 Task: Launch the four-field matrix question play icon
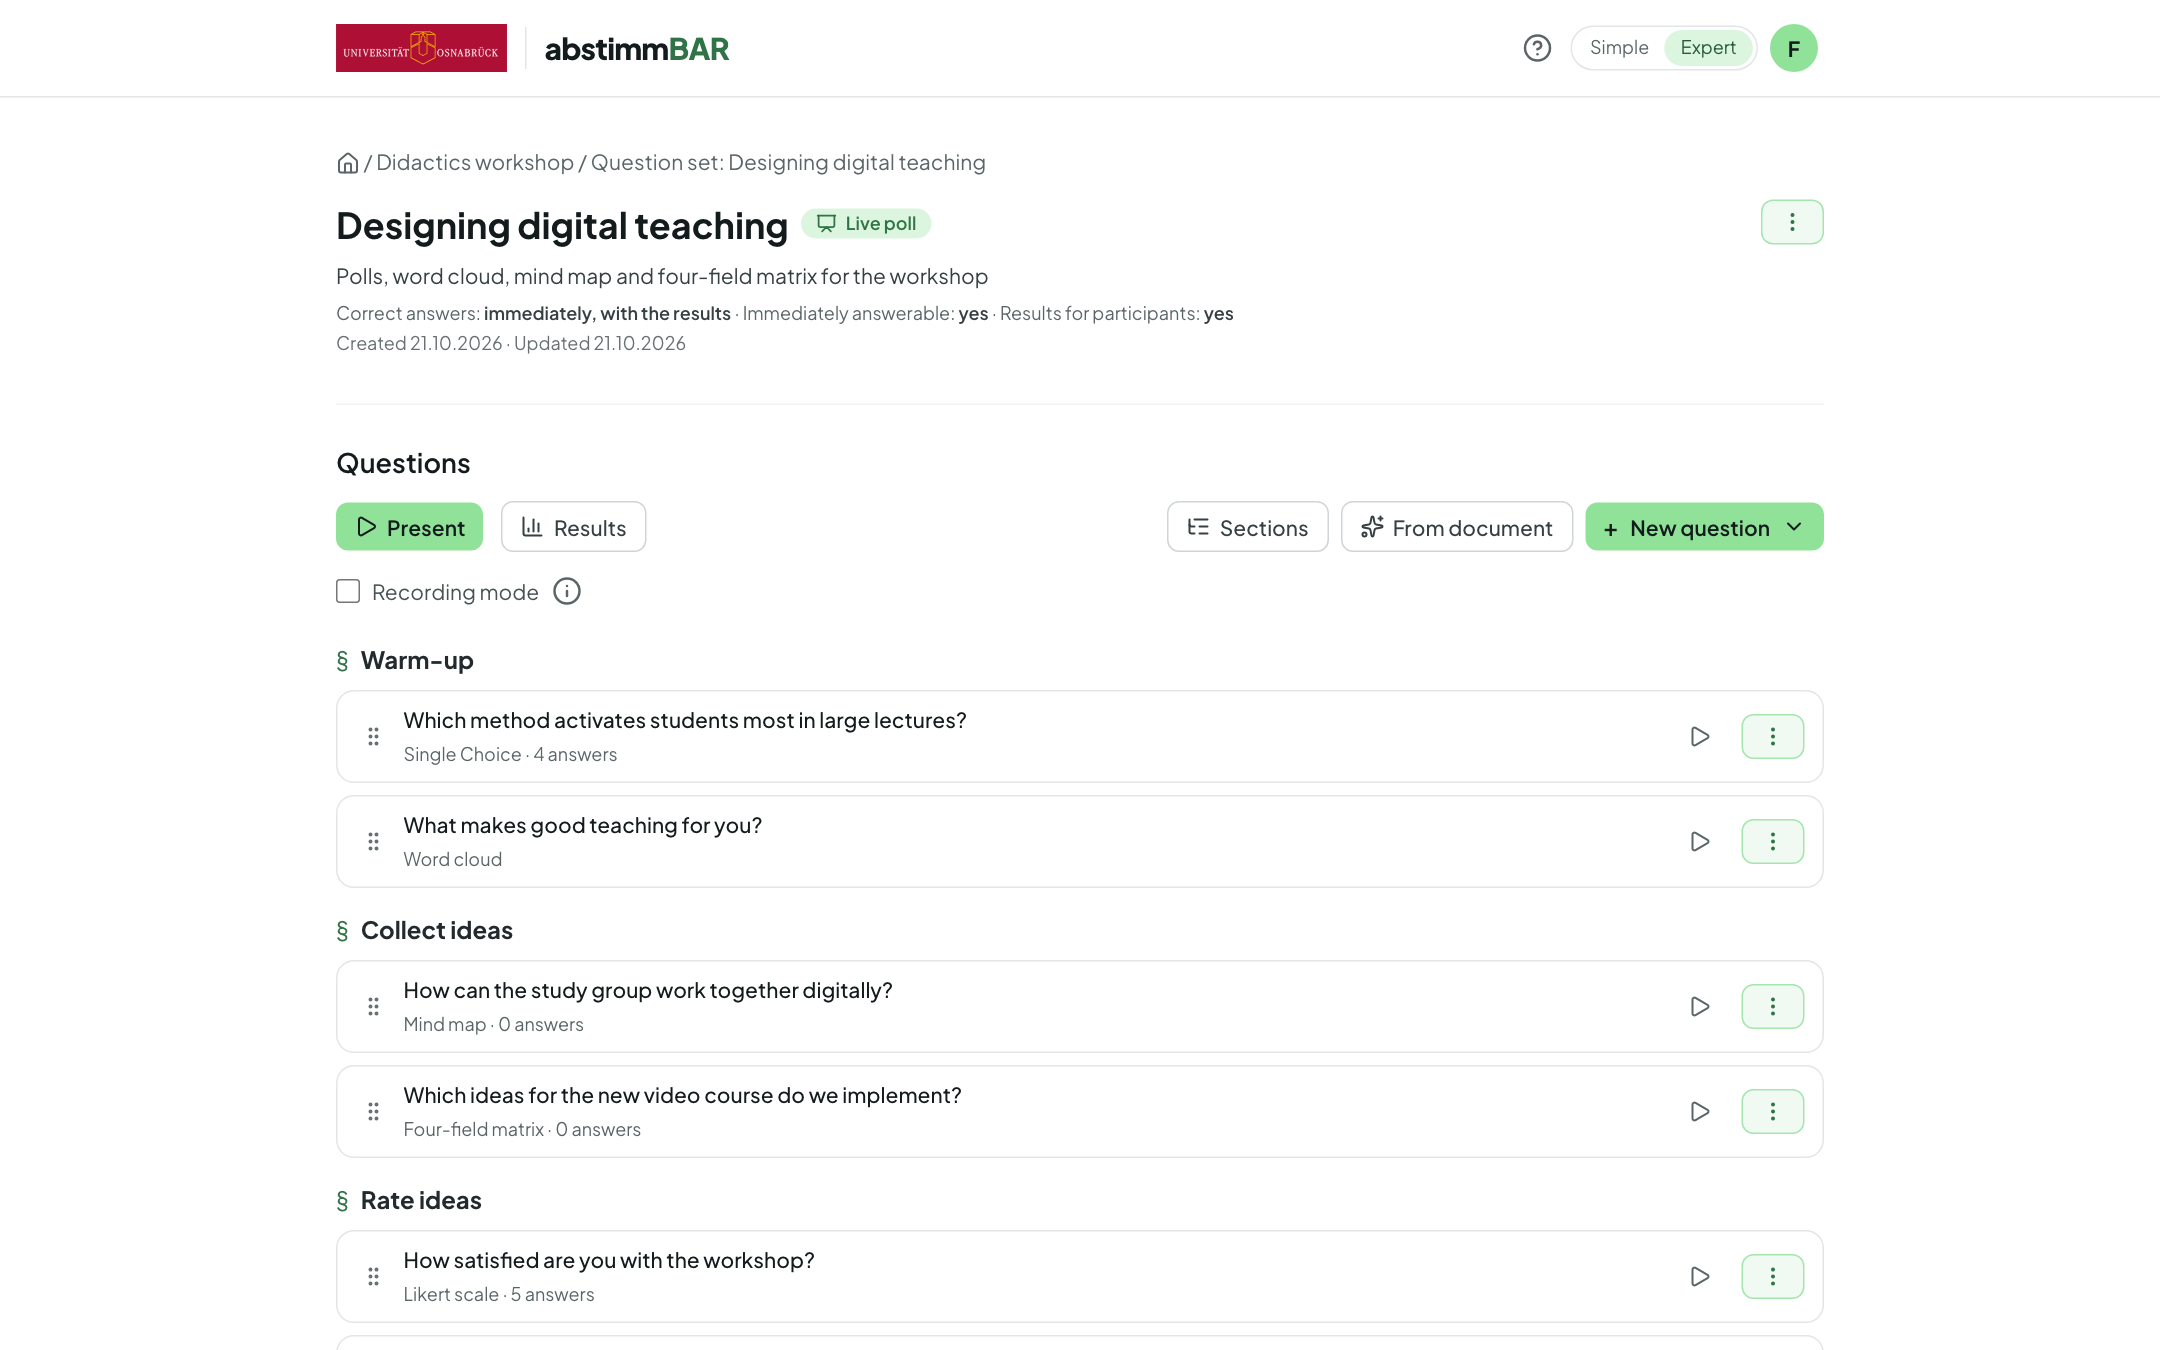(1699, 1112)
